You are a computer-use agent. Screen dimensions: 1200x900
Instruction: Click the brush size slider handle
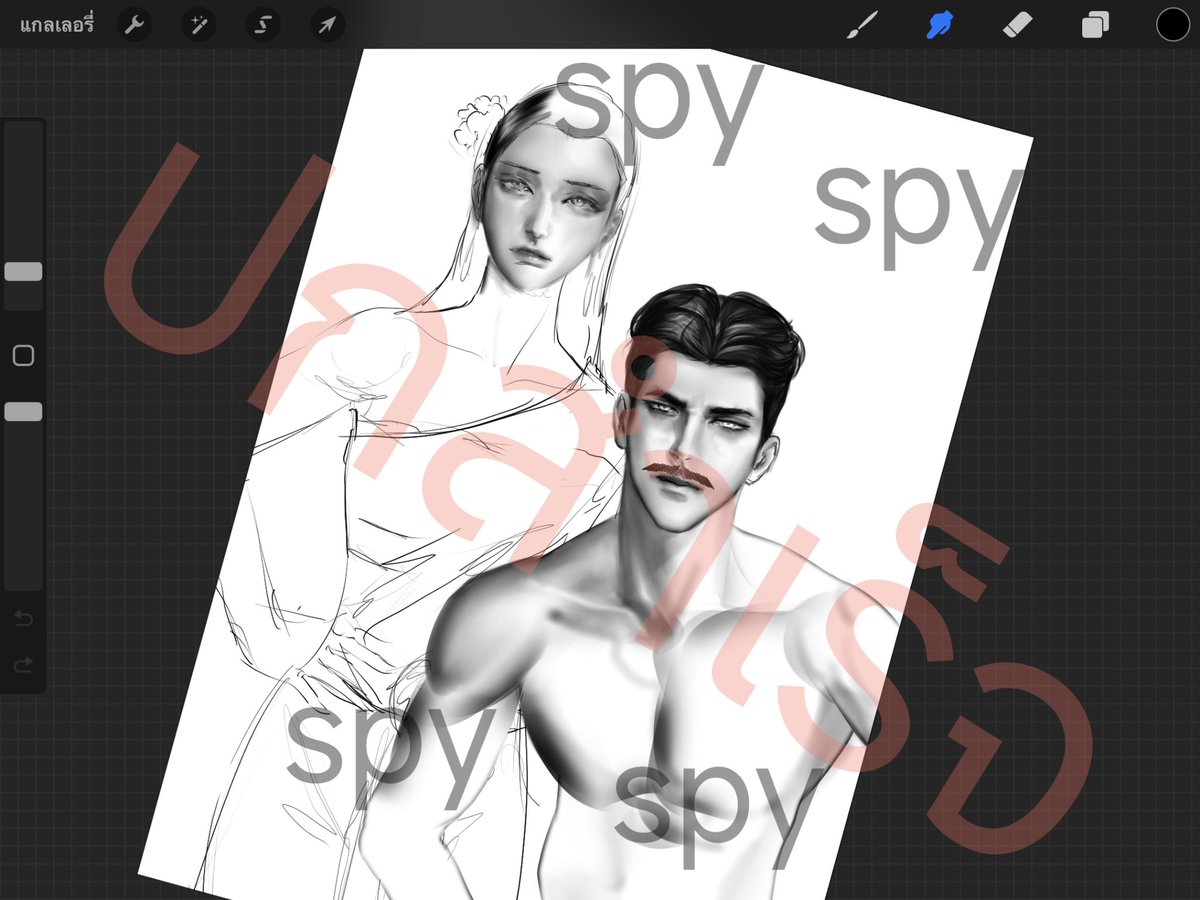coord(23,271)
